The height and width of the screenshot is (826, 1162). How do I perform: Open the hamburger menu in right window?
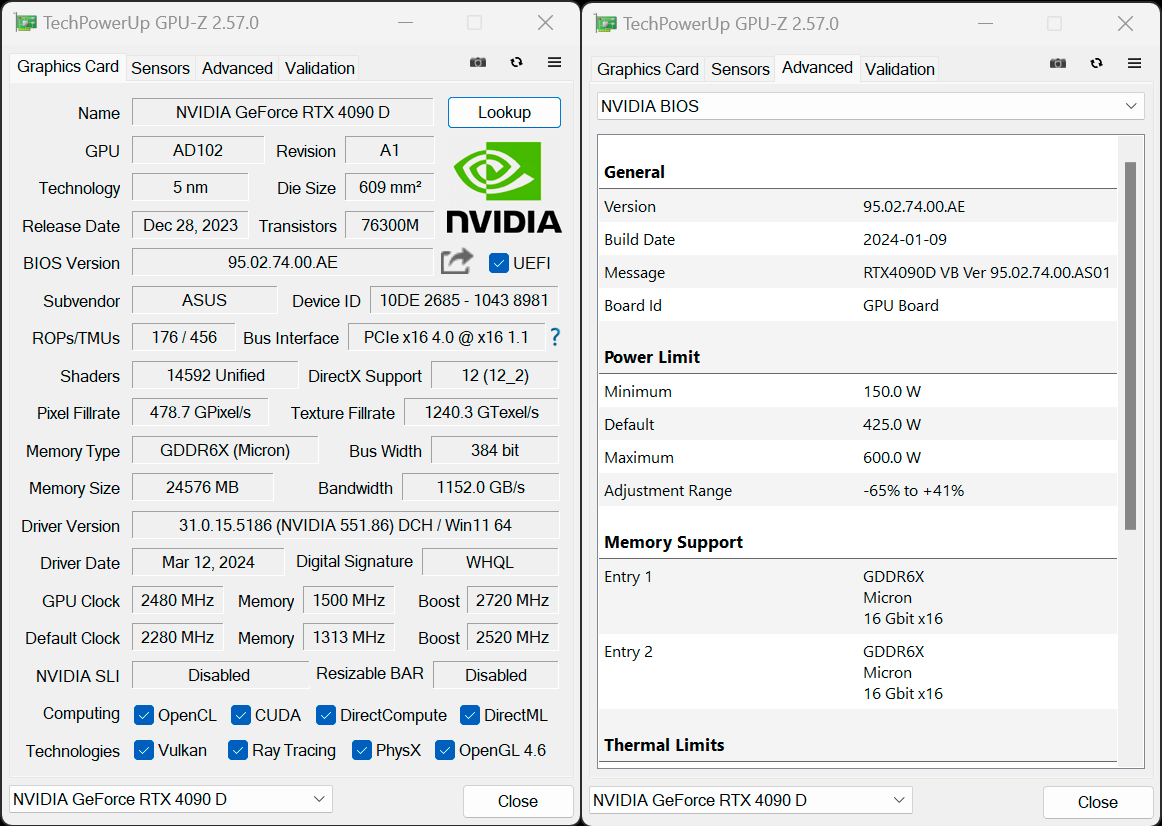pos(1135,63)
